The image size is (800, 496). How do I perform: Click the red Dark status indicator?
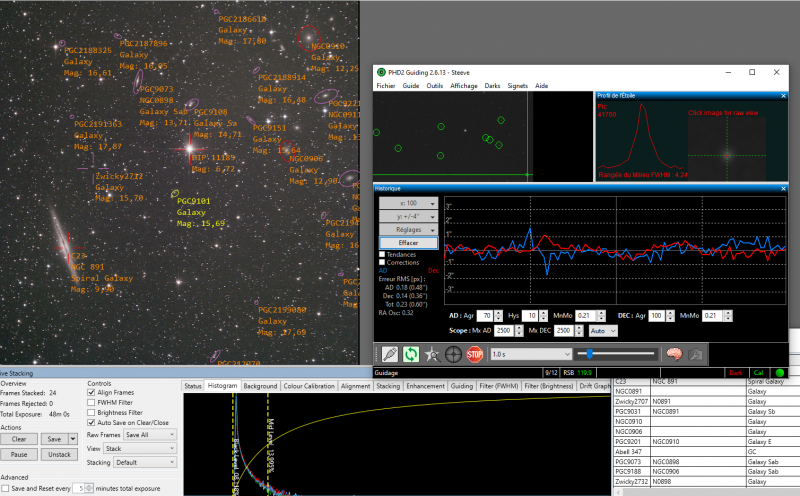(736, 373)
